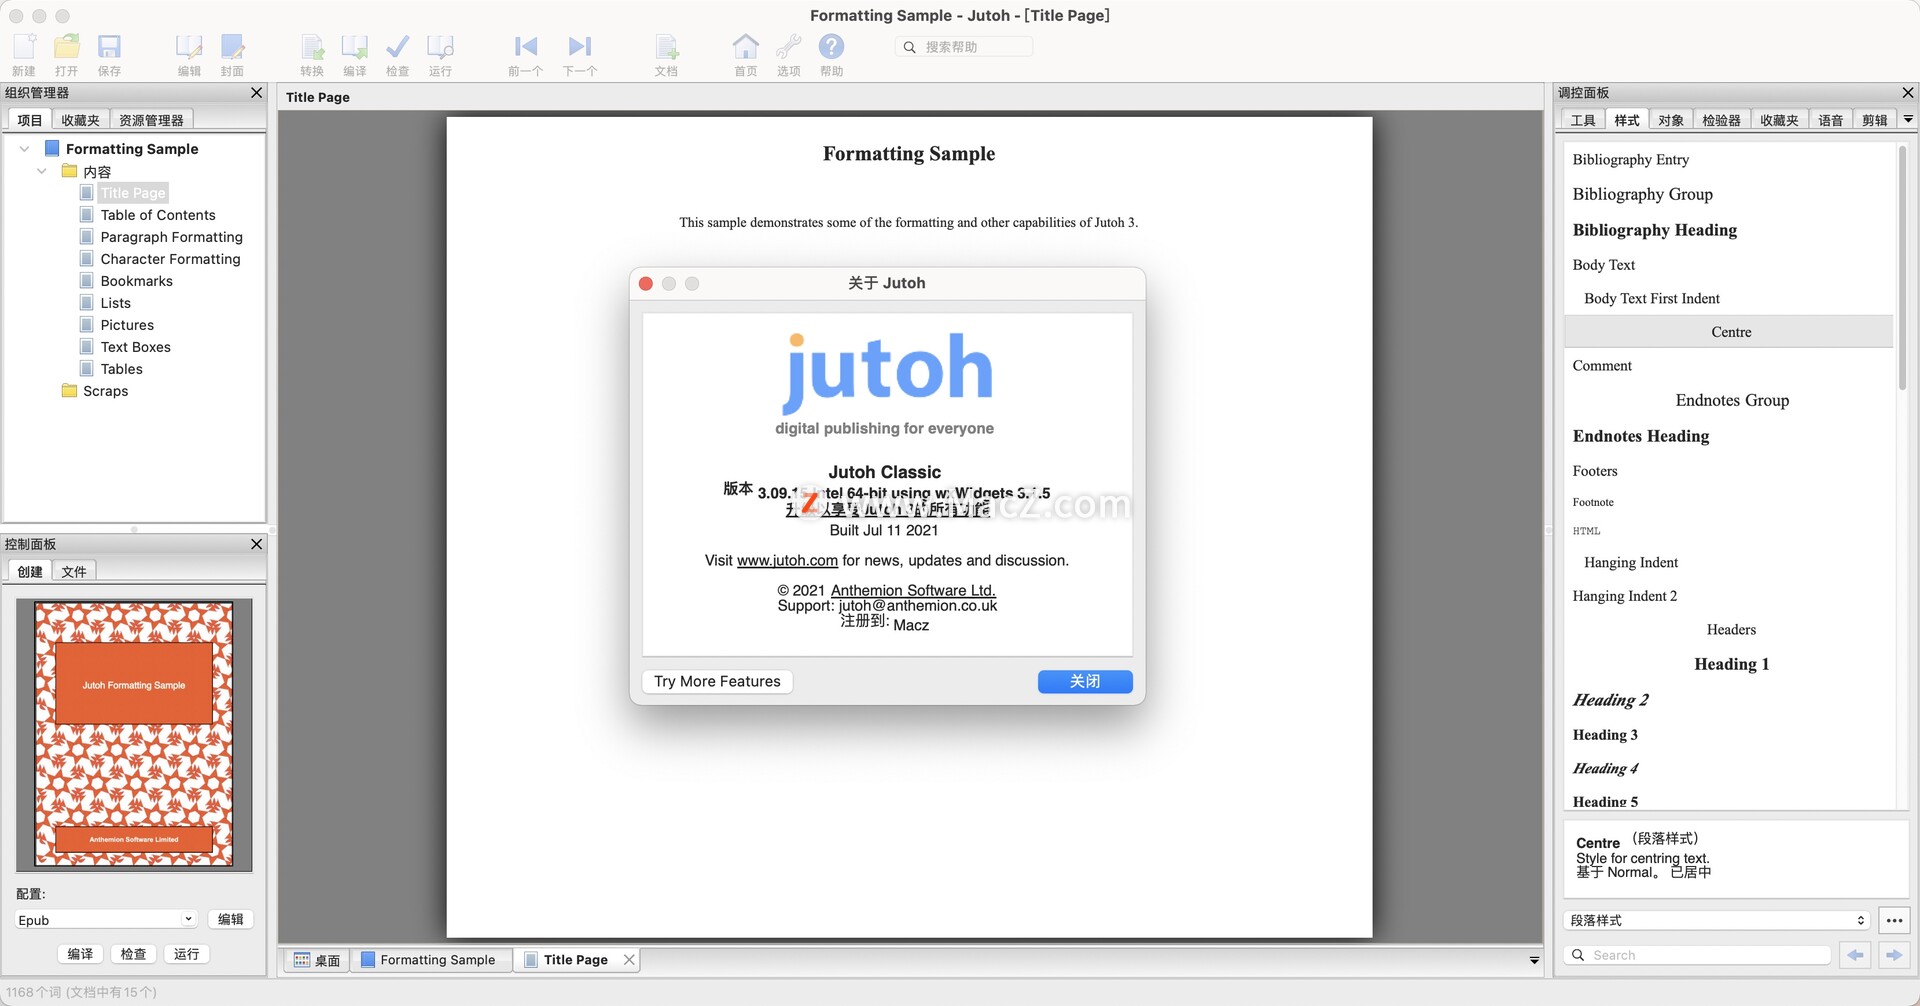Click the Home (首页) toolbar icon
Screen dimensions: 1920x1006
746,46
